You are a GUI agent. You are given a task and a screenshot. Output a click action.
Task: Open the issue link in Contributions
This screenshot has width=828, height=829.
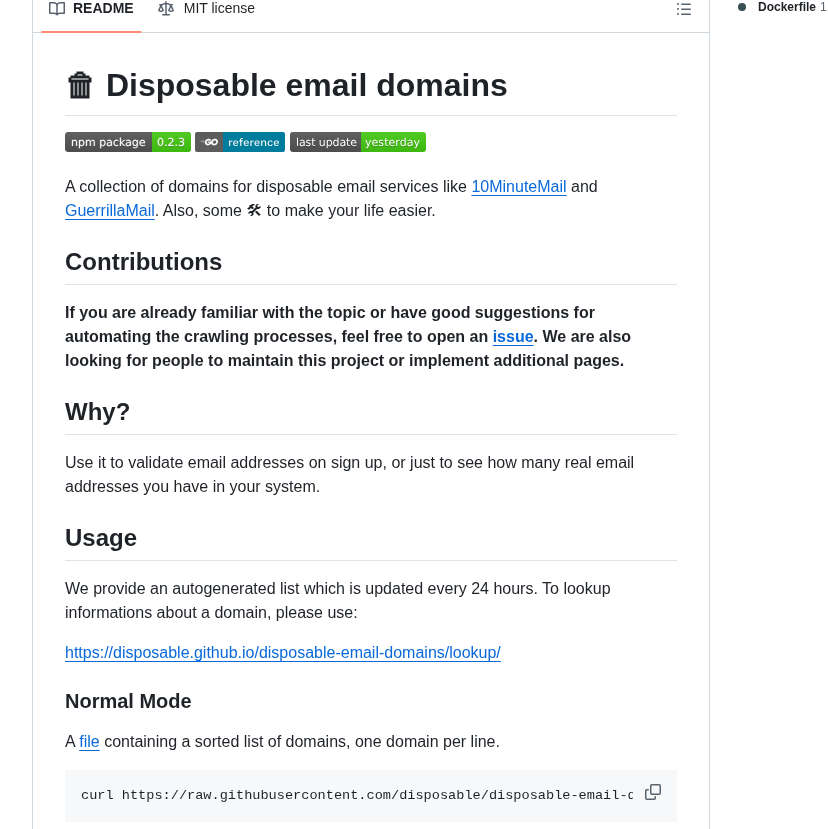pyautogui.click(x=512, y=337)
